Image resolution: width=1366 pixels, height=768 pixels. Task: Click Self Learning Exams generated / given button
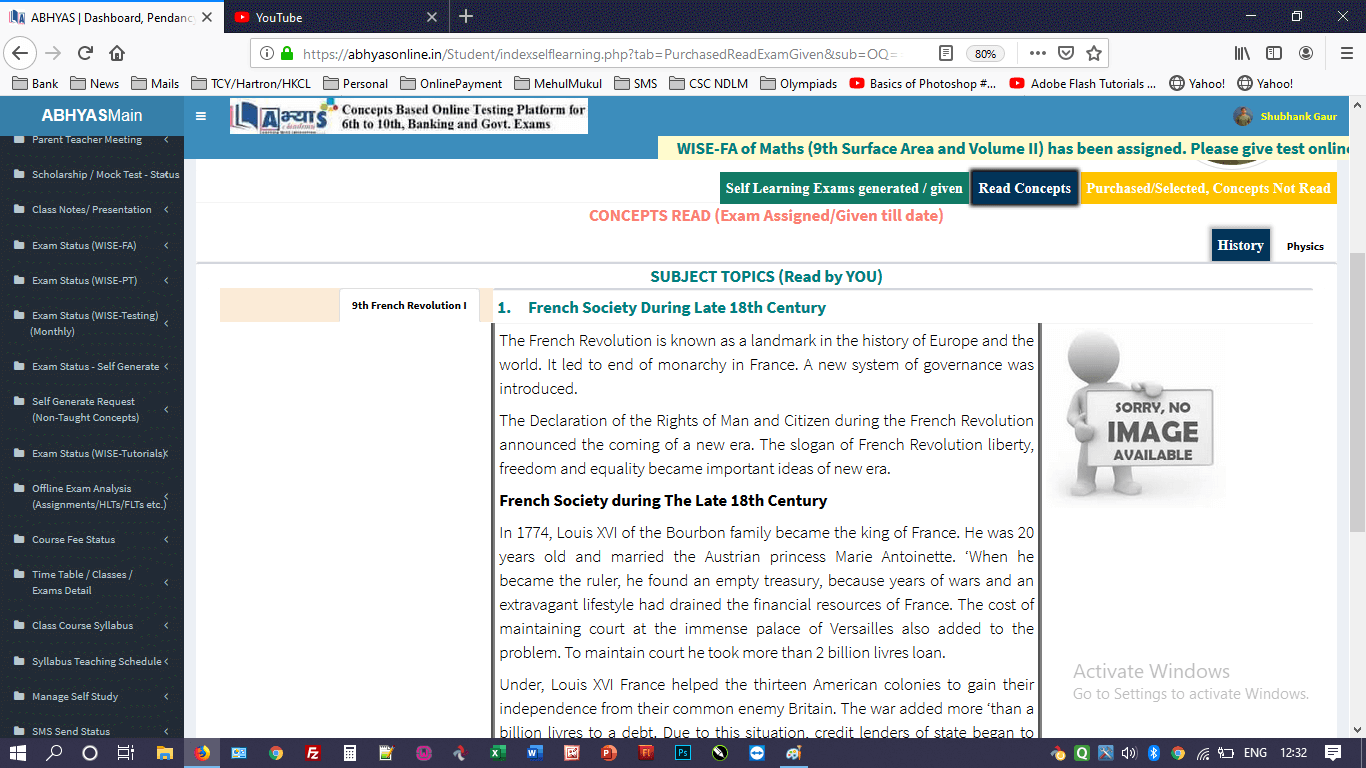point(844,188)
